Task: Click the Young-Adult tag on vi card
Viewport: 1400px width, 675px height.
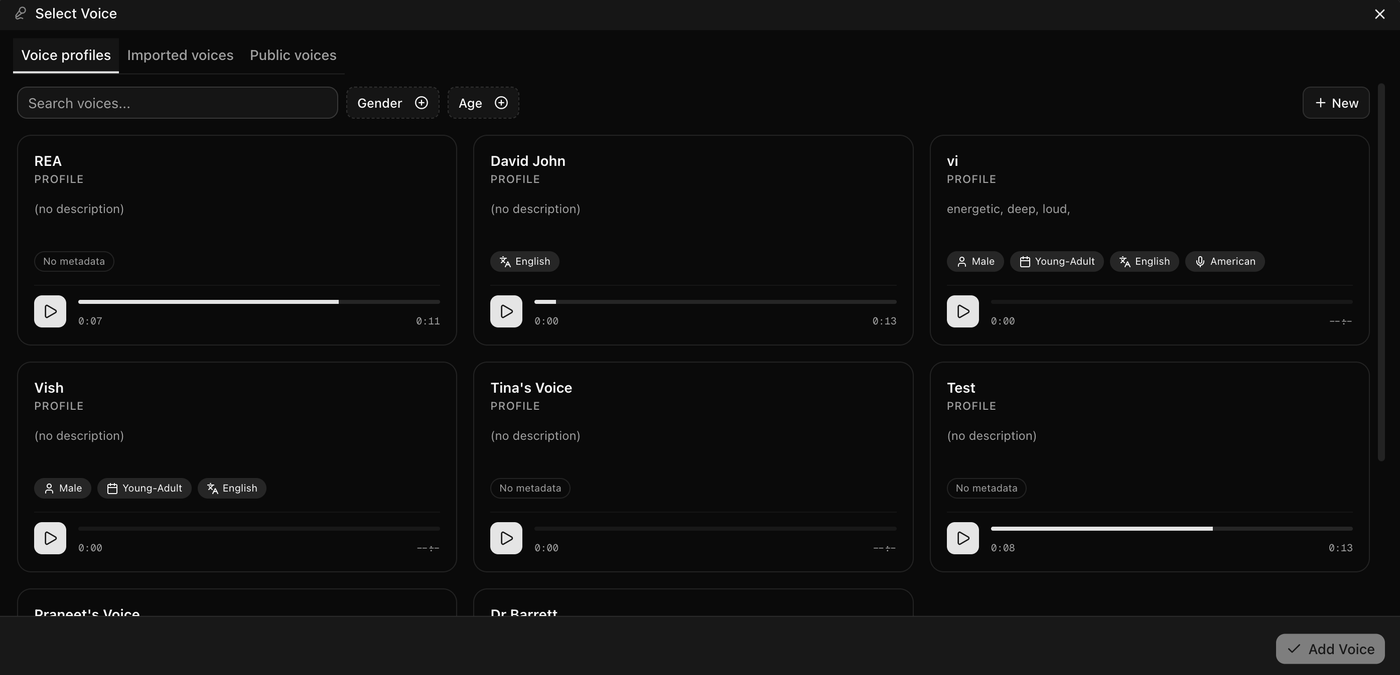Action: click(x=1057, y=261)
